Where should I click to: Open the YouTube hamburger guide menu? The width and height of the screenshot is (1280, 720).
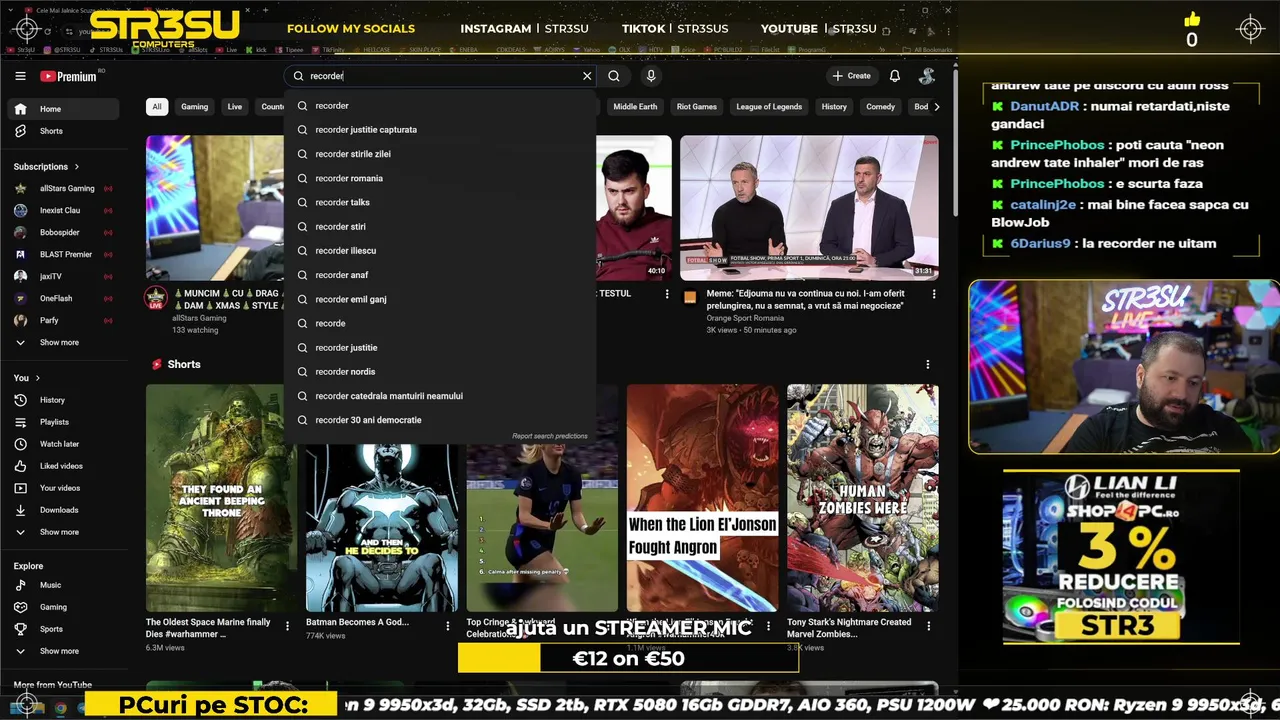click(x=20, y=76)
